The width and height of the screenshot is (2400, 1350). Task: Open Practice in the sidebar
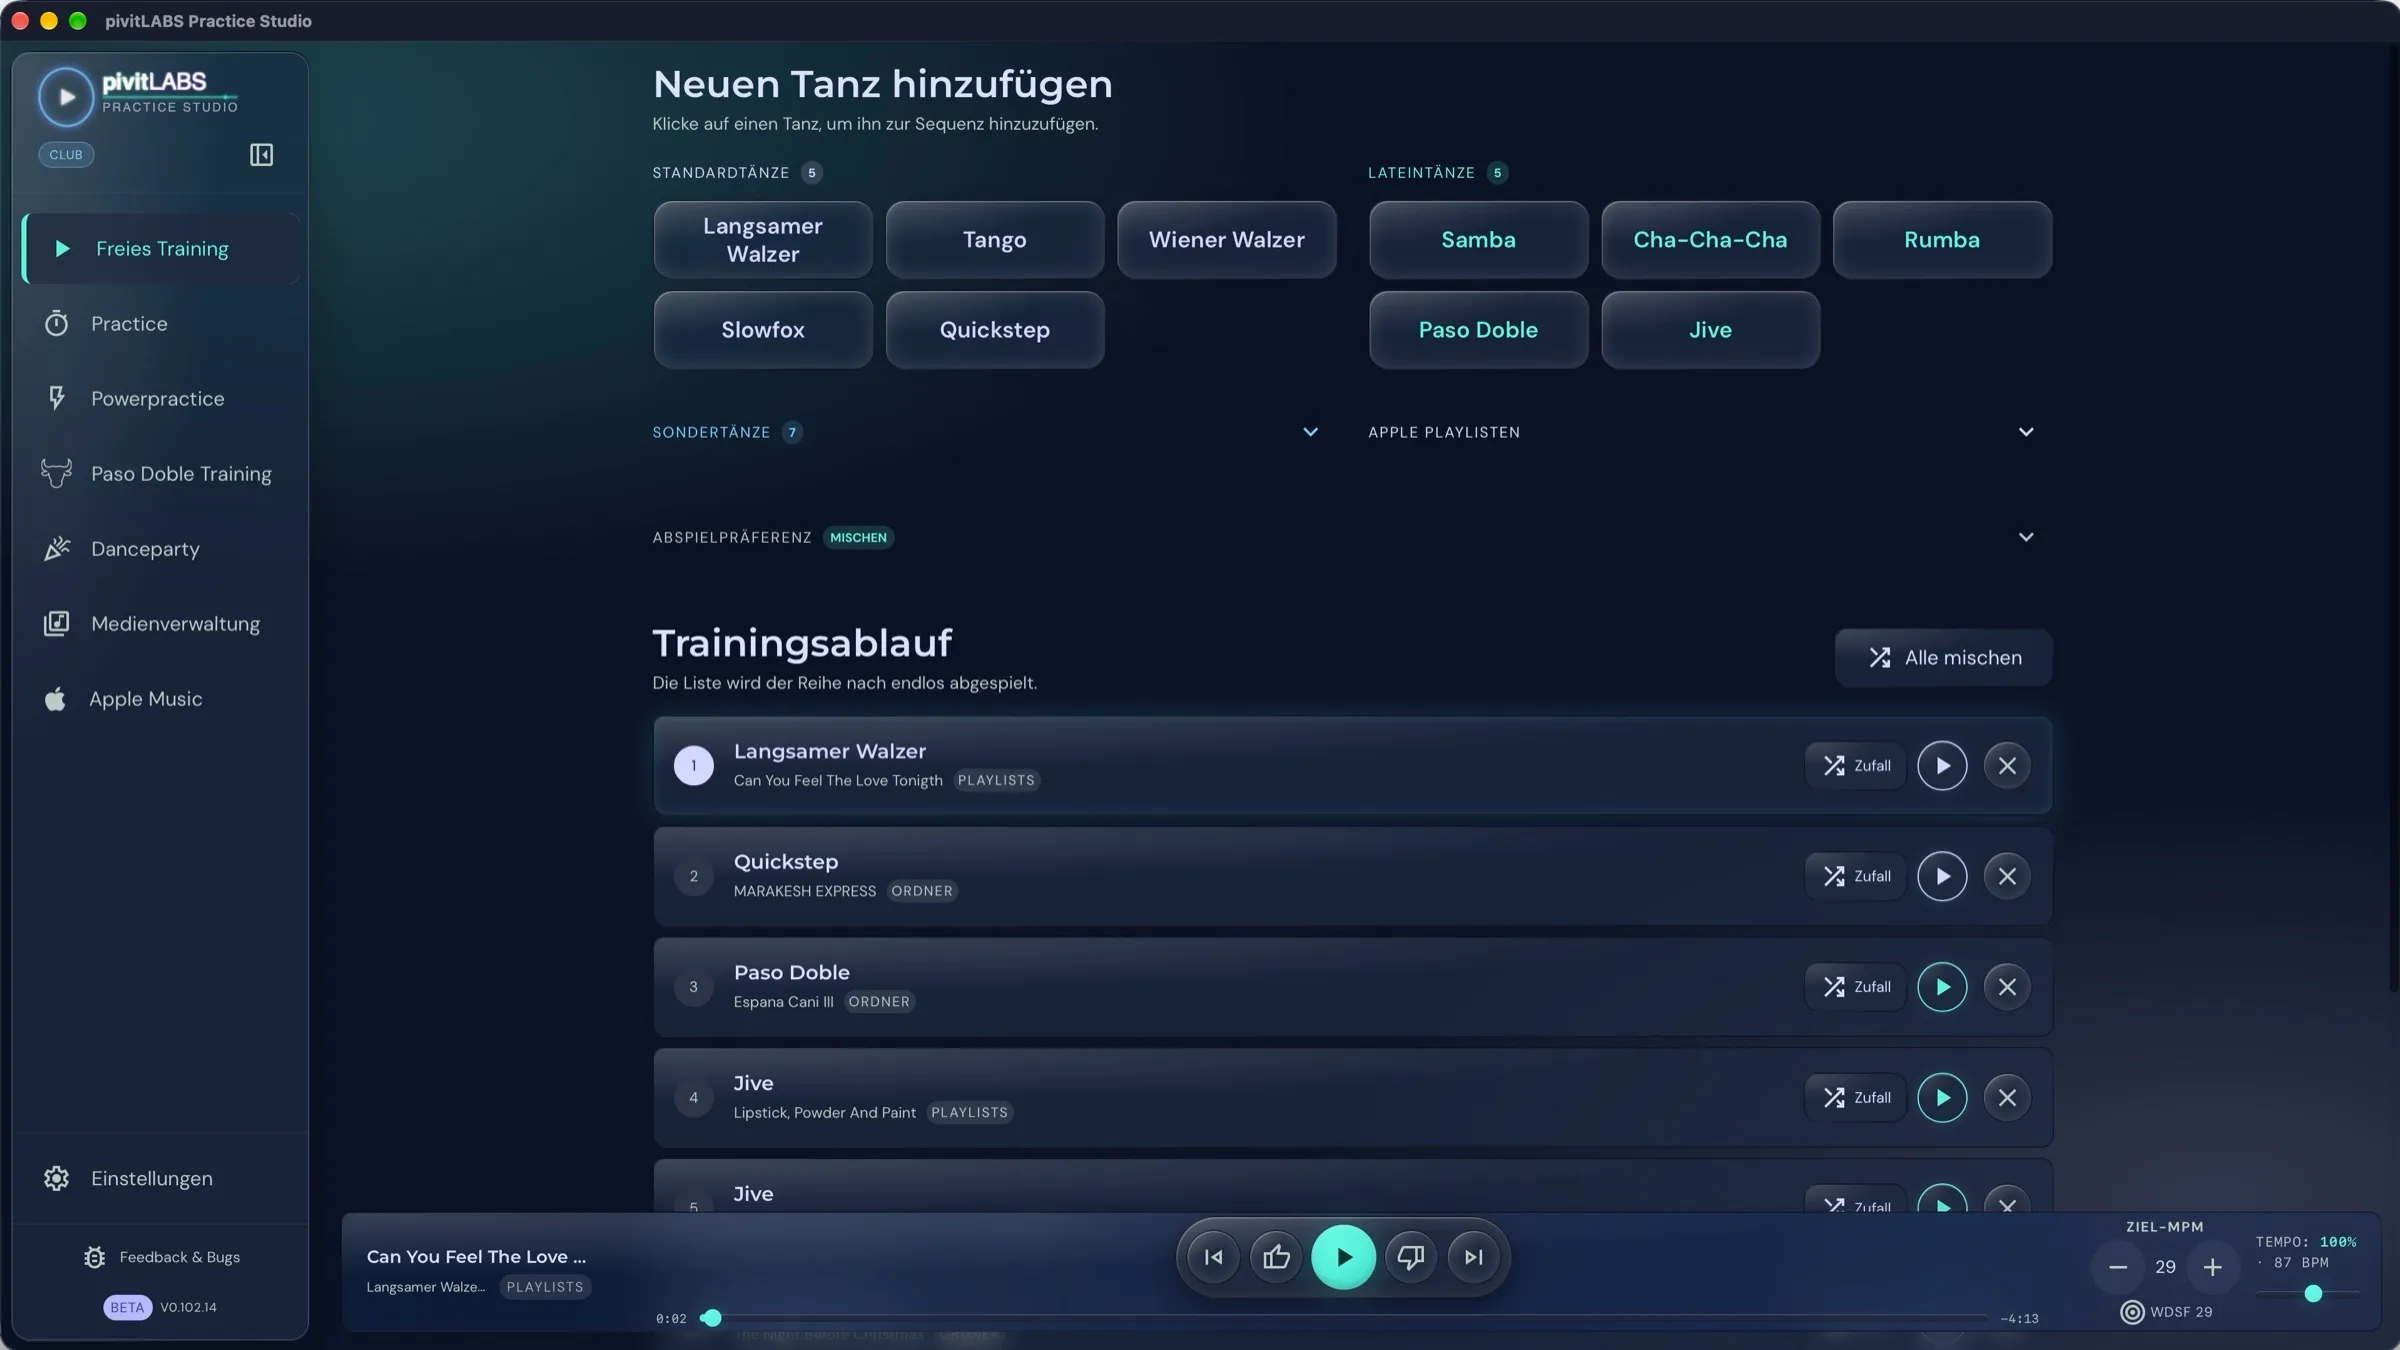pyautogui.click(x=160, y=324)
